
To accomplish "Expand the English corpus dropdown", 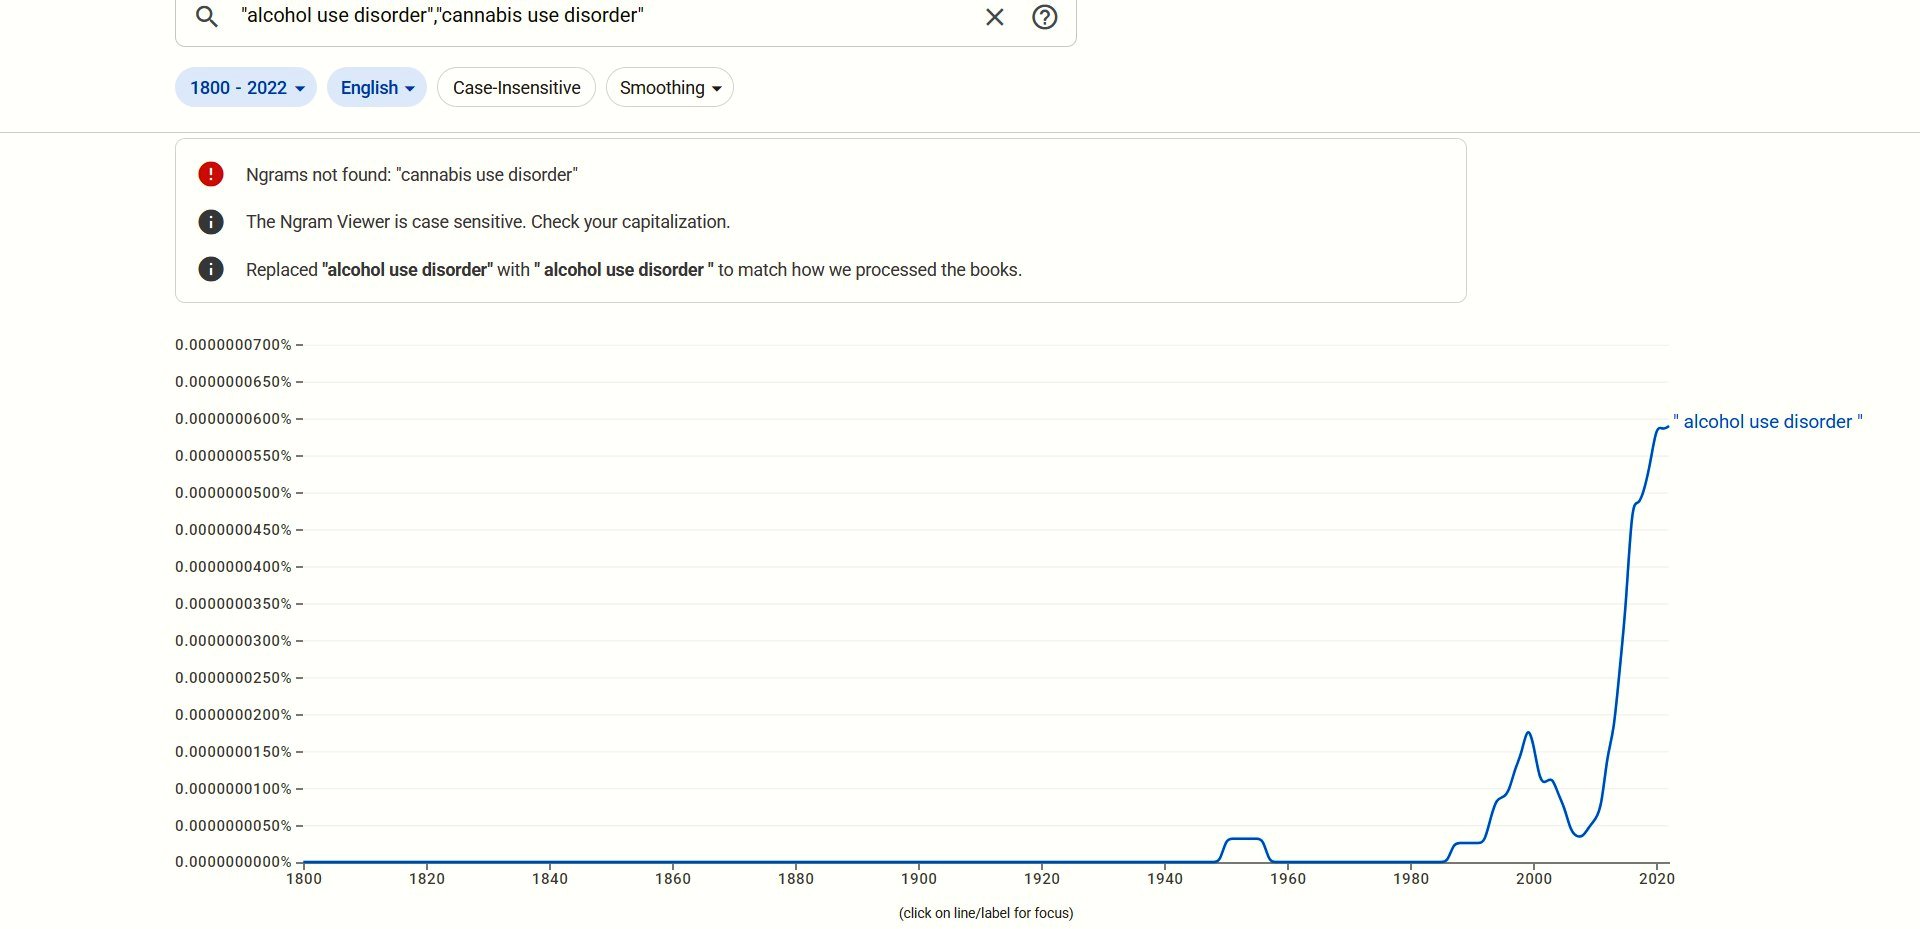I will pos(377,88).
